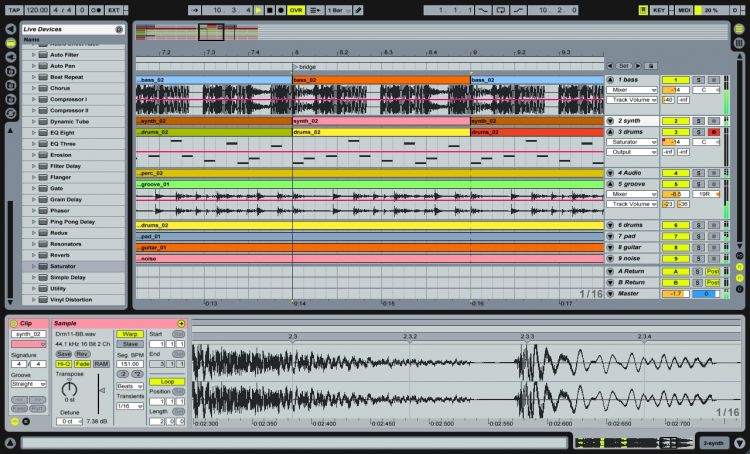Click the stop button in transport bar
The width and height of the screenshot is (750, 454).
272,9
